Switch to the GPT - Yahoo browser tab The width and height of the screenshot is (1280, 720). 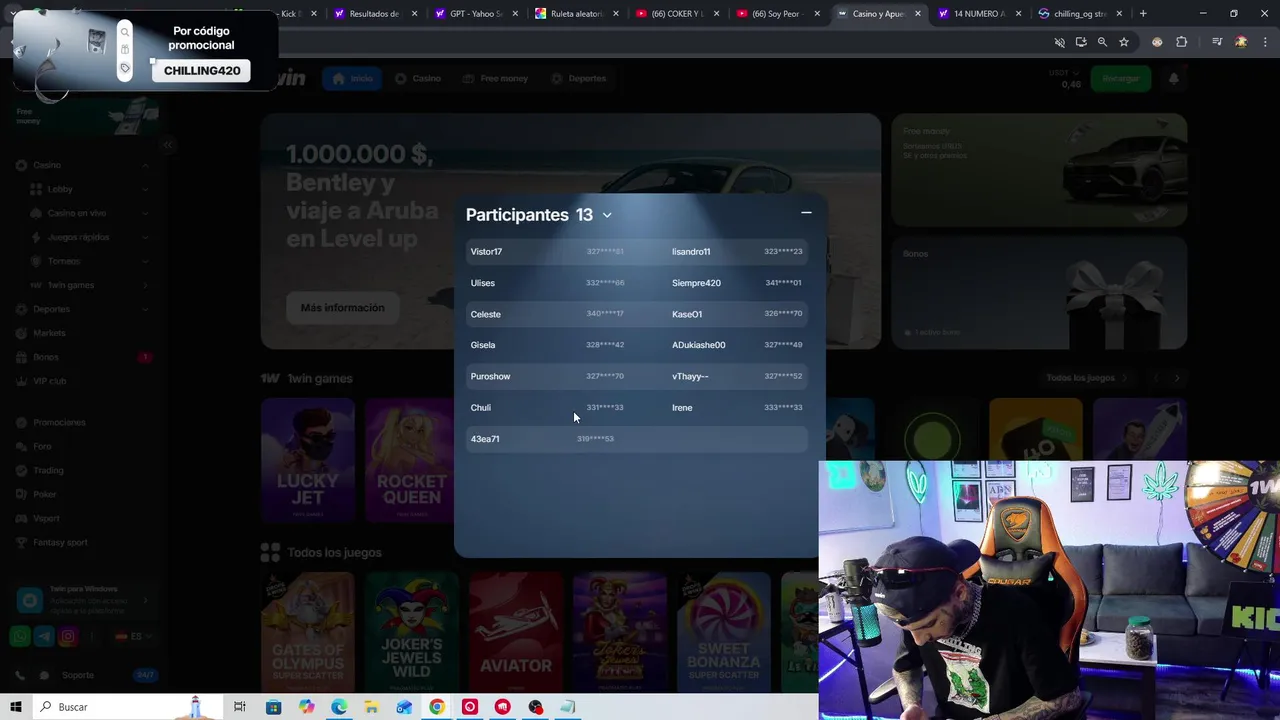(477, 14)
